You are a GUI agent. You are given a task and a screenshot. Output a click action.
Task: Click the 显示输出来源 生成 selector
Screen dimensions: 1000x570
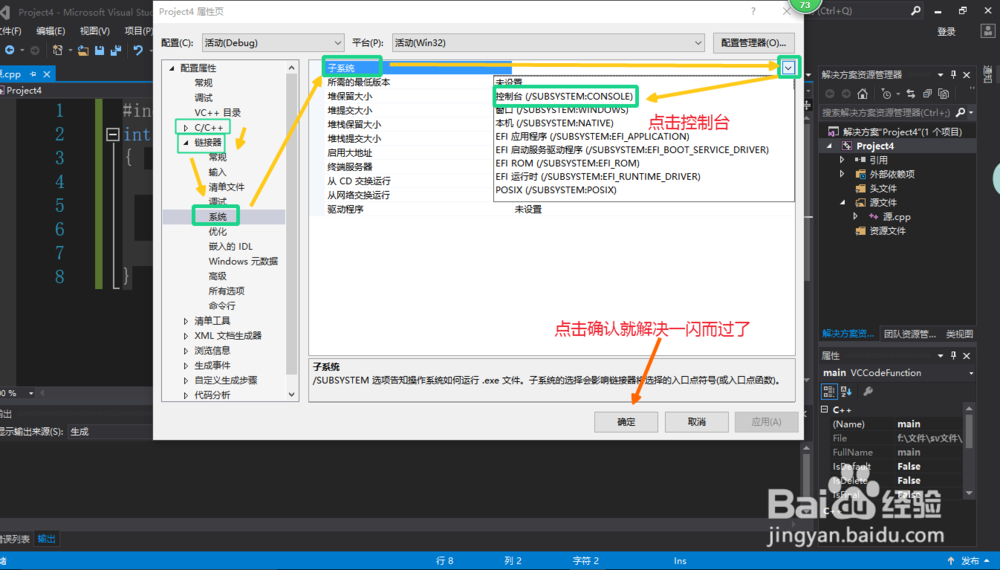110,432
